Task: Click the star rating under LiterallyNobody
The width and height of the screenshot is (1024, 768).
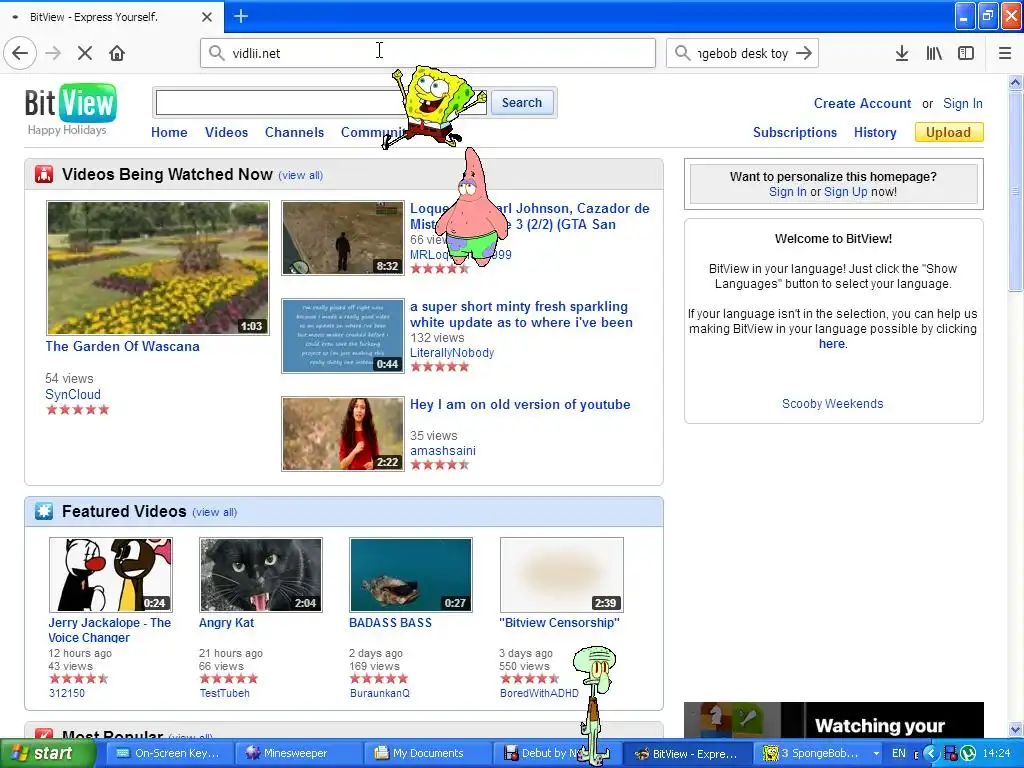Action: [440, 366]
